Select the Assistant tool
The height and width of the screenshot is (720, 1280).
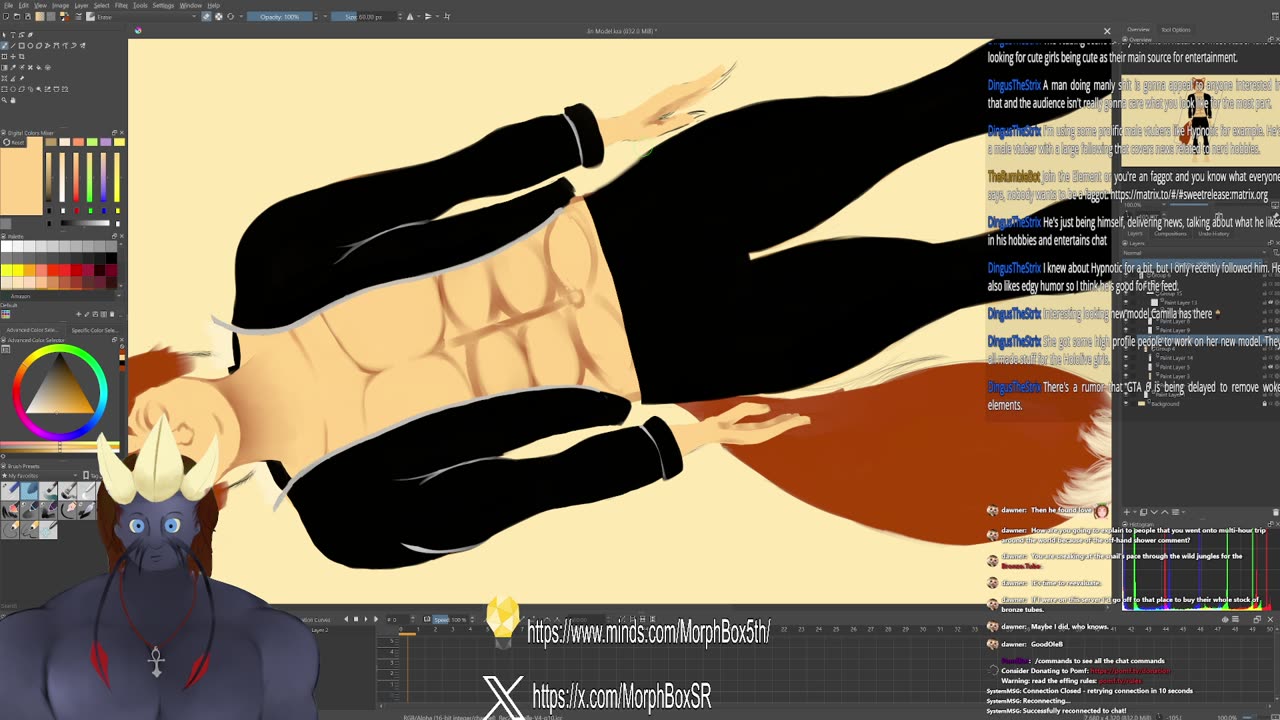point(4,78)
